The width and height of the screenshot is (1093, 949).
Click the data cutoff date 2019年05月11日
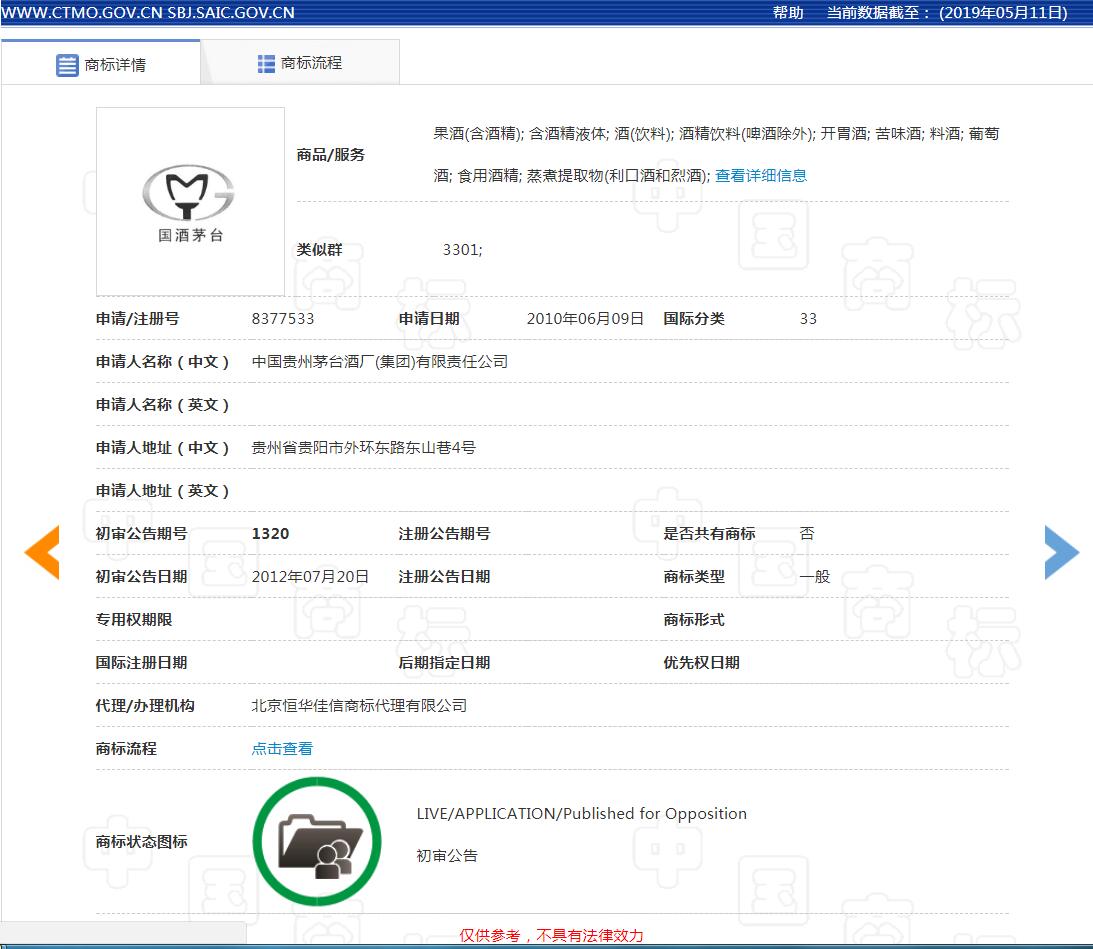coord(1001,13)
